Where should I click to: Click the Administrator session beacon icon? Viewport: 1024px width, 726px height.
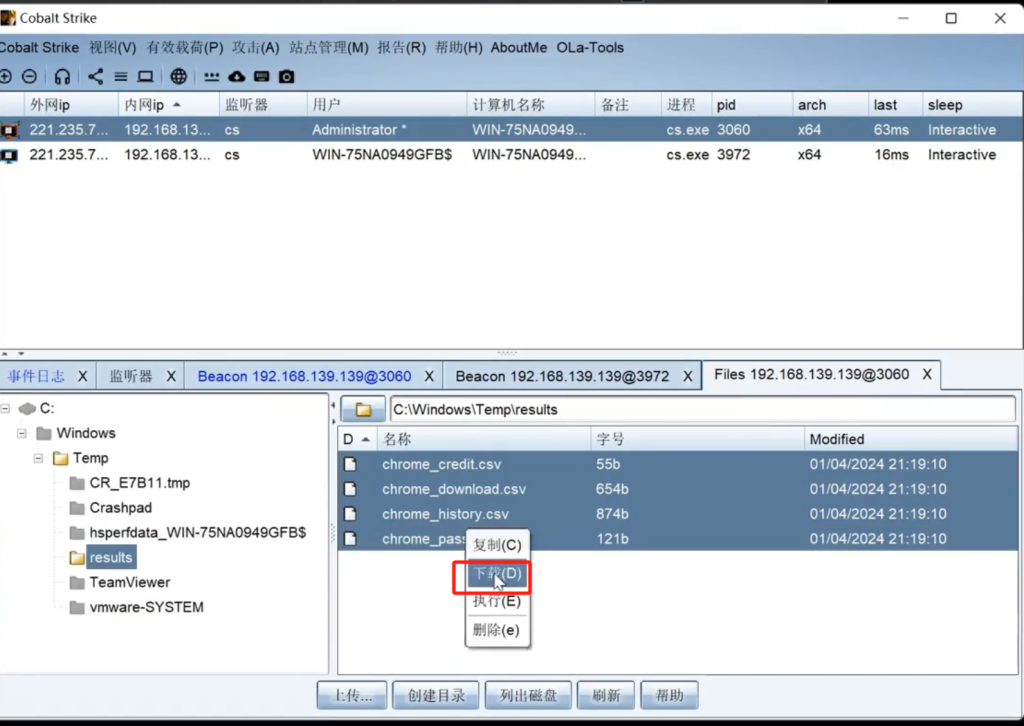(9, 131)
